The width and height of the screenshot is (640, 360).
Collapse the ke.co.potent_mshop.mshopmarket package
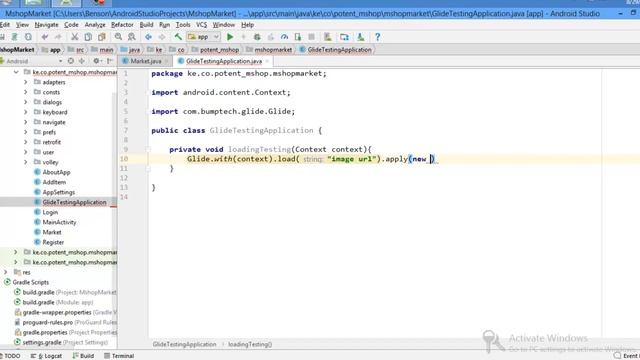click(x=16, y=72)
